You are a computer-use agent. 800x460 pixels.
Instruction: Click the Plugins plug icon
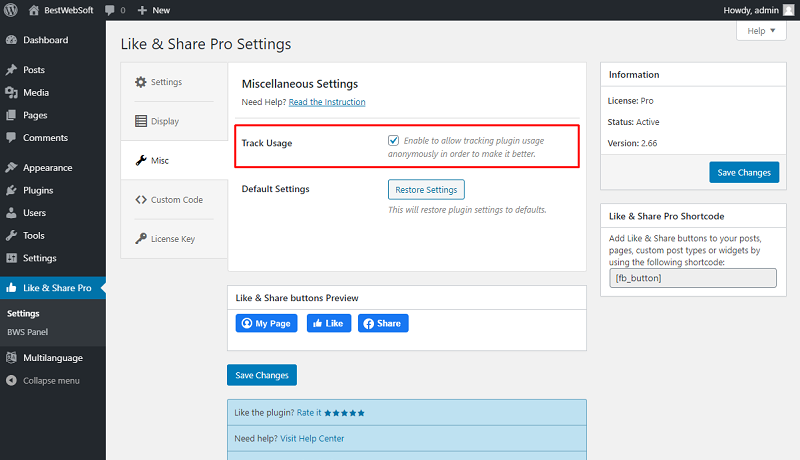[11, 190]
